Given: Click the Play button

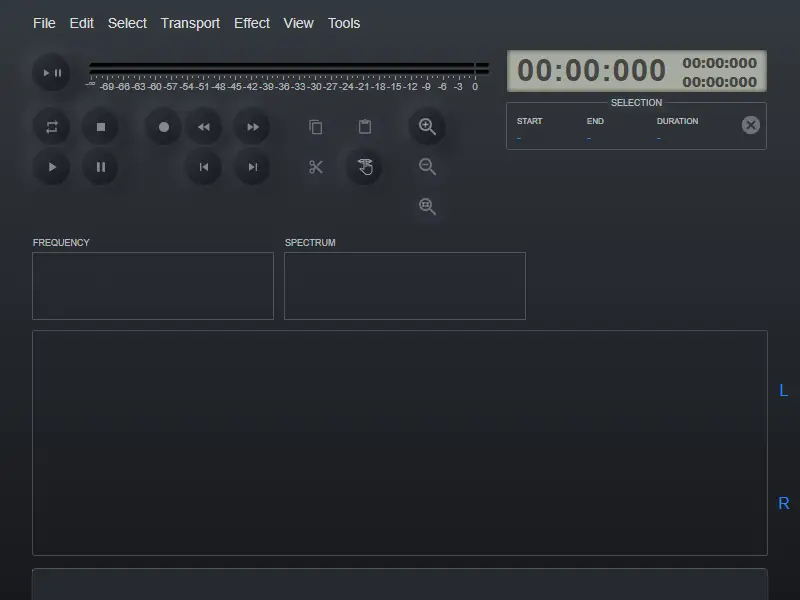Looking at the screenshot, I should pyautogui.click(x=52, y=167).
